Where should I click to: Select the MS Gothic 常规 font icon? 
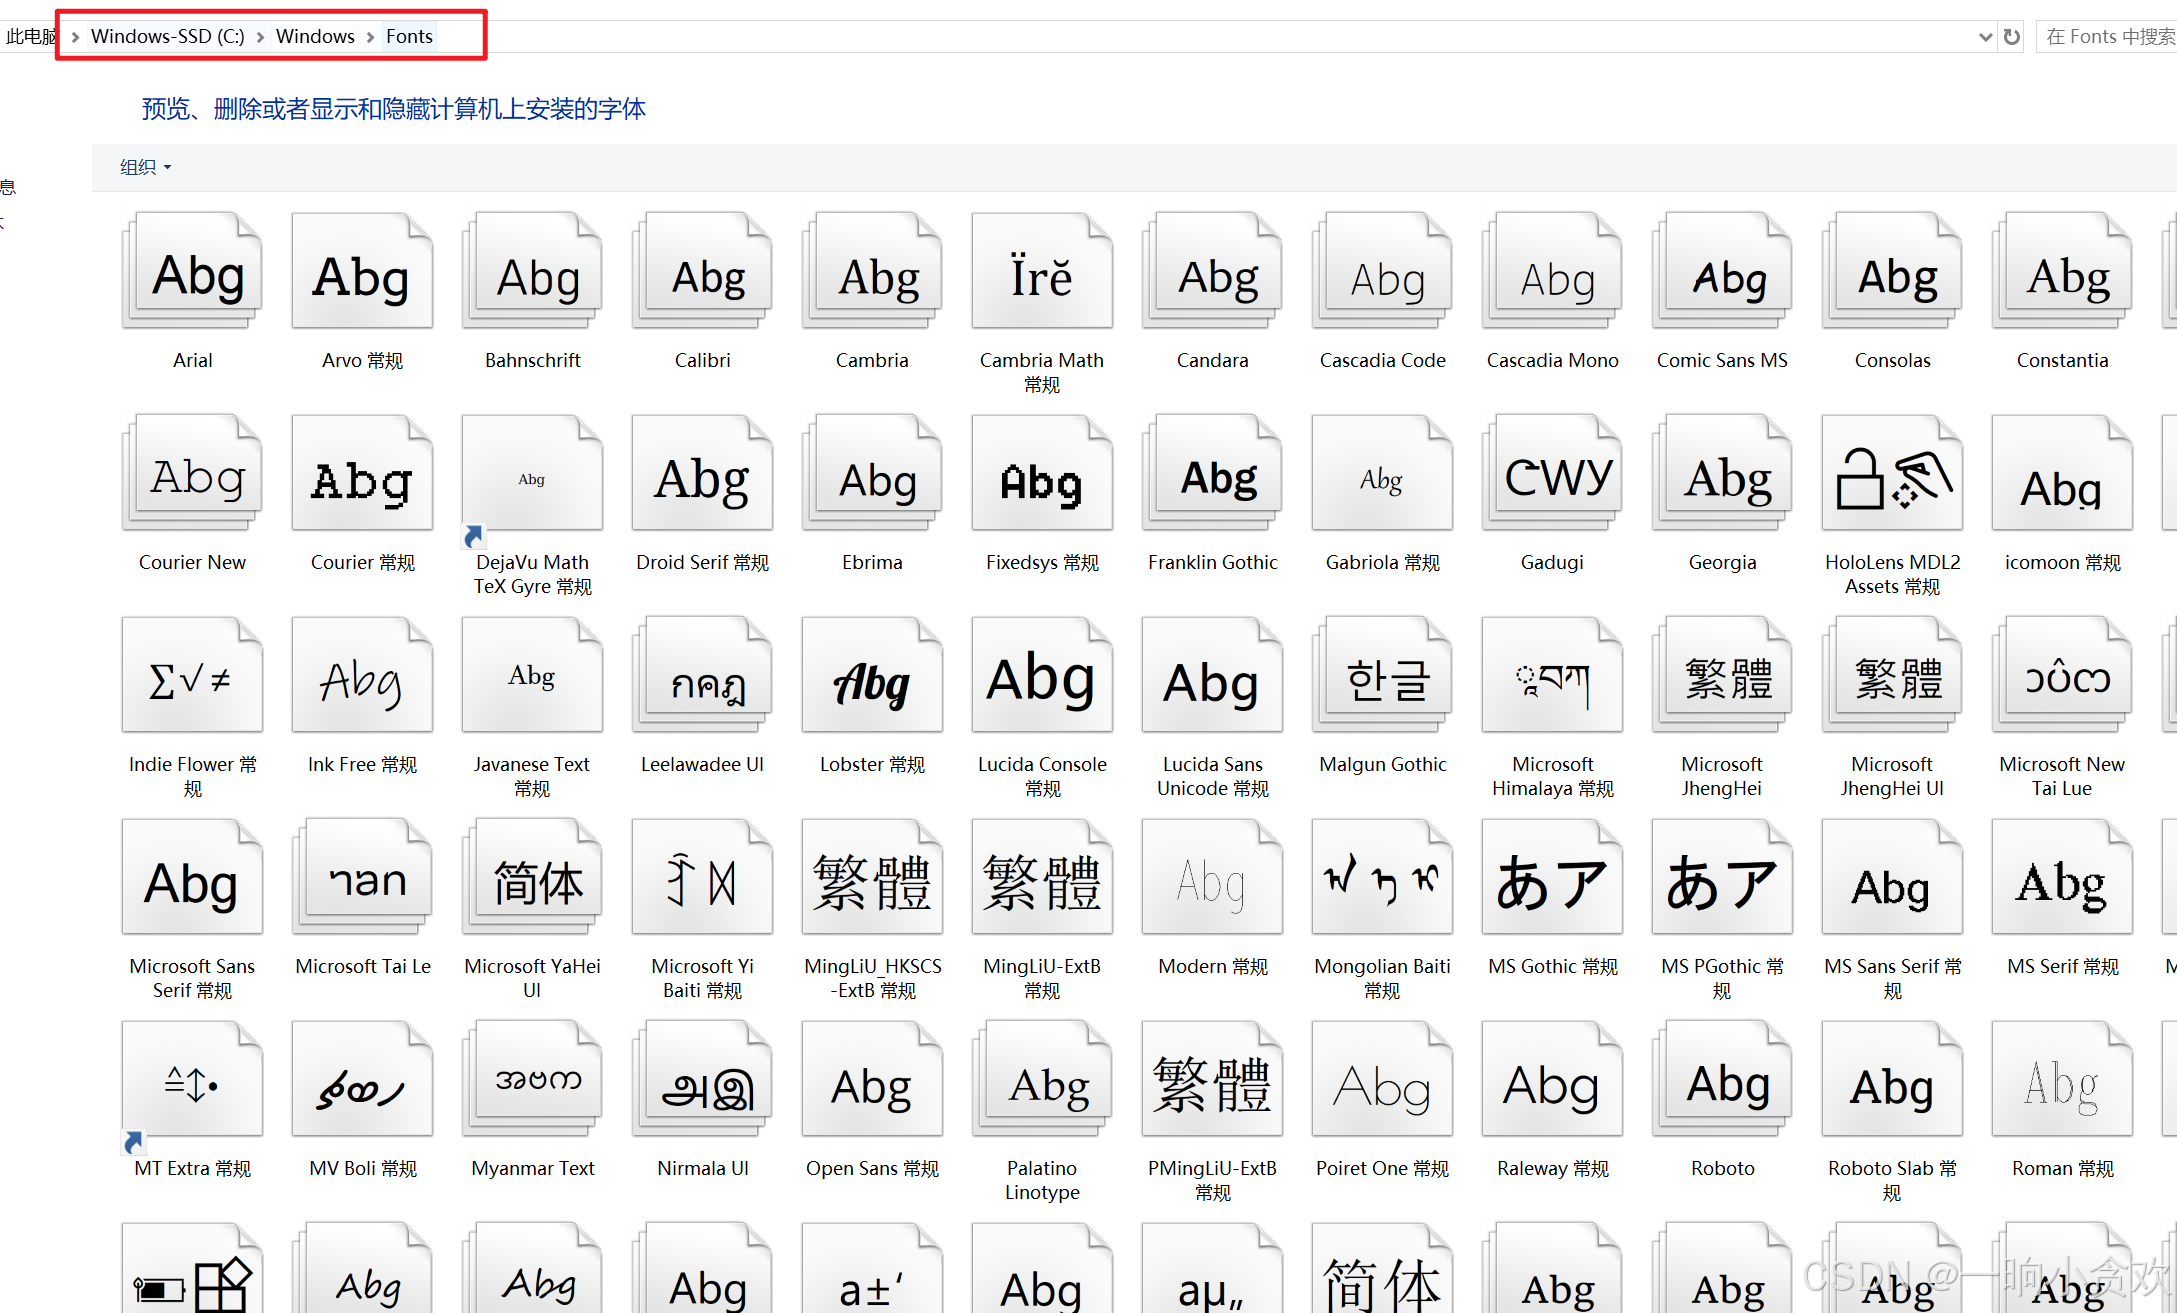click(x=1552, y=876)
